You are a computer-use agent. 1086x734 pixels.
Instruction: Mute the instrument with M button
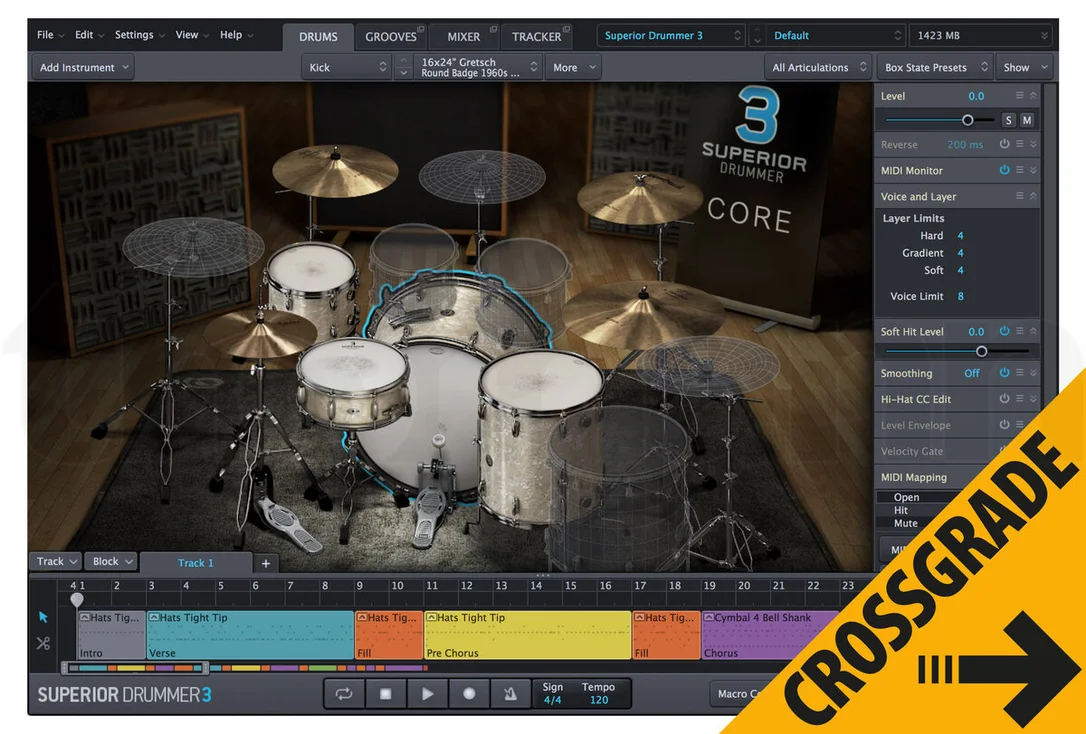(1026, 120)
